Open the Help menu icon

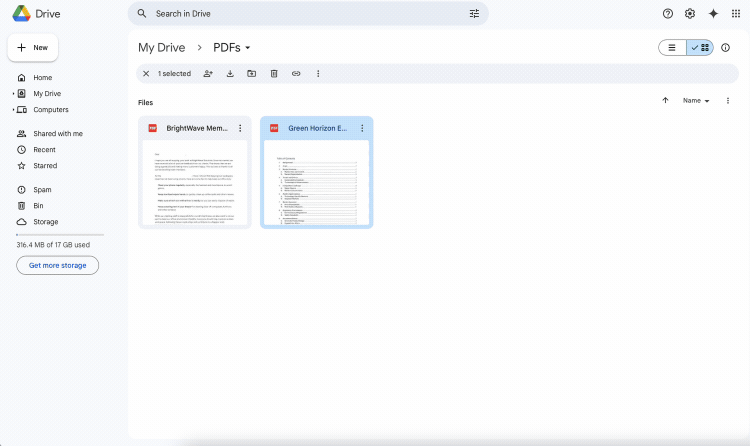click(x=668, y=13)
